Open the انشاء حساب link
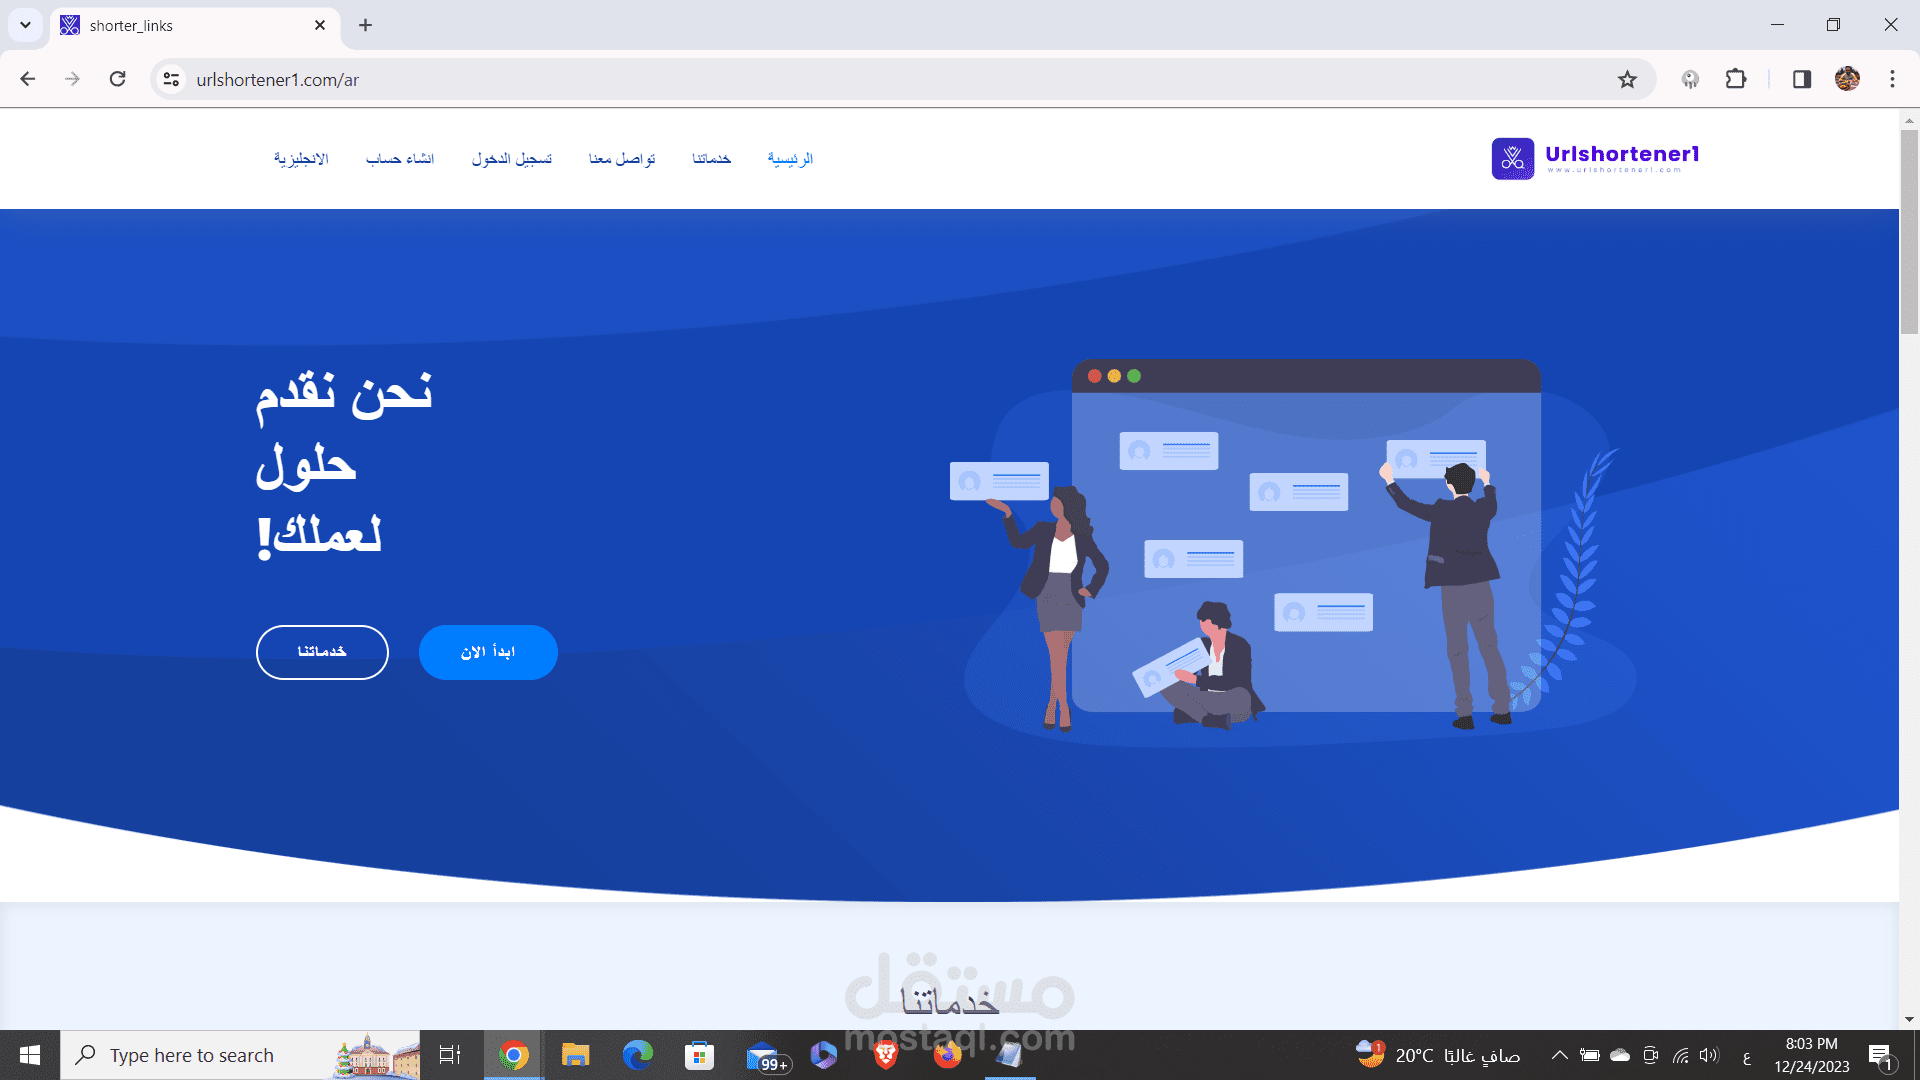 click(400, 158)
